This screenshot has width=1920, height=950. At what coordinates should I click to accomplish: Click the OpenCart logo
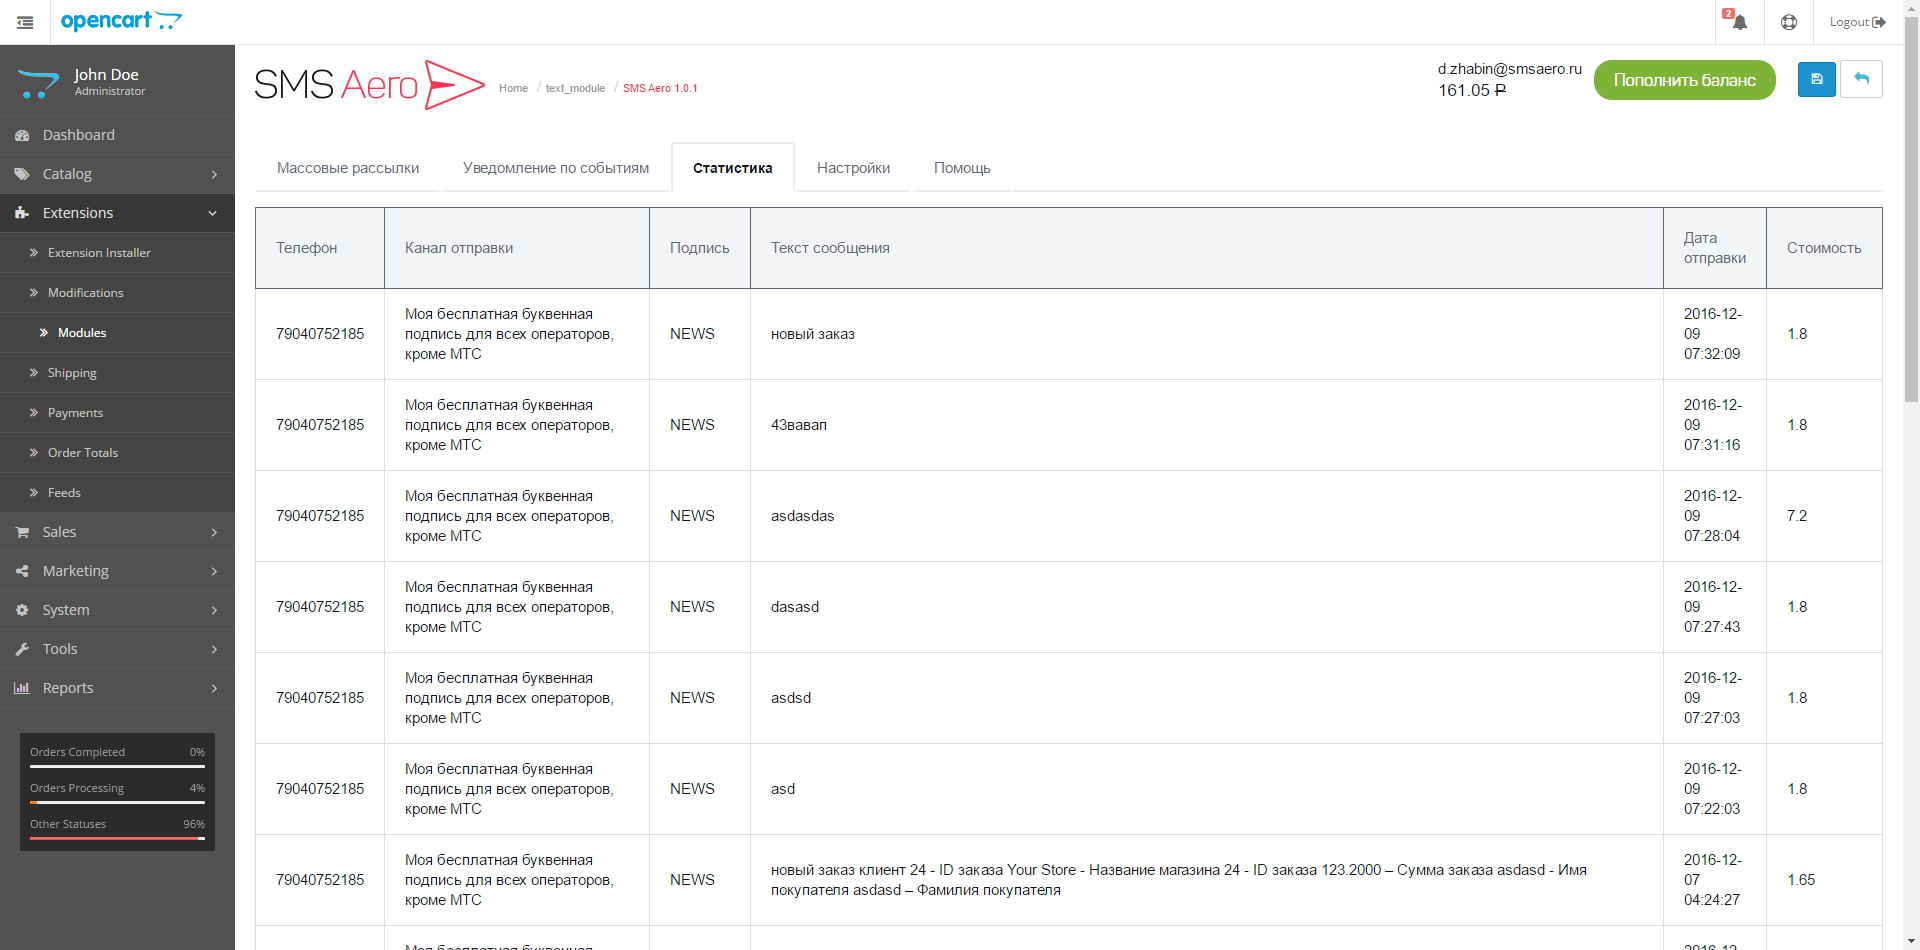pyautogui.click(x=121, y=21)
